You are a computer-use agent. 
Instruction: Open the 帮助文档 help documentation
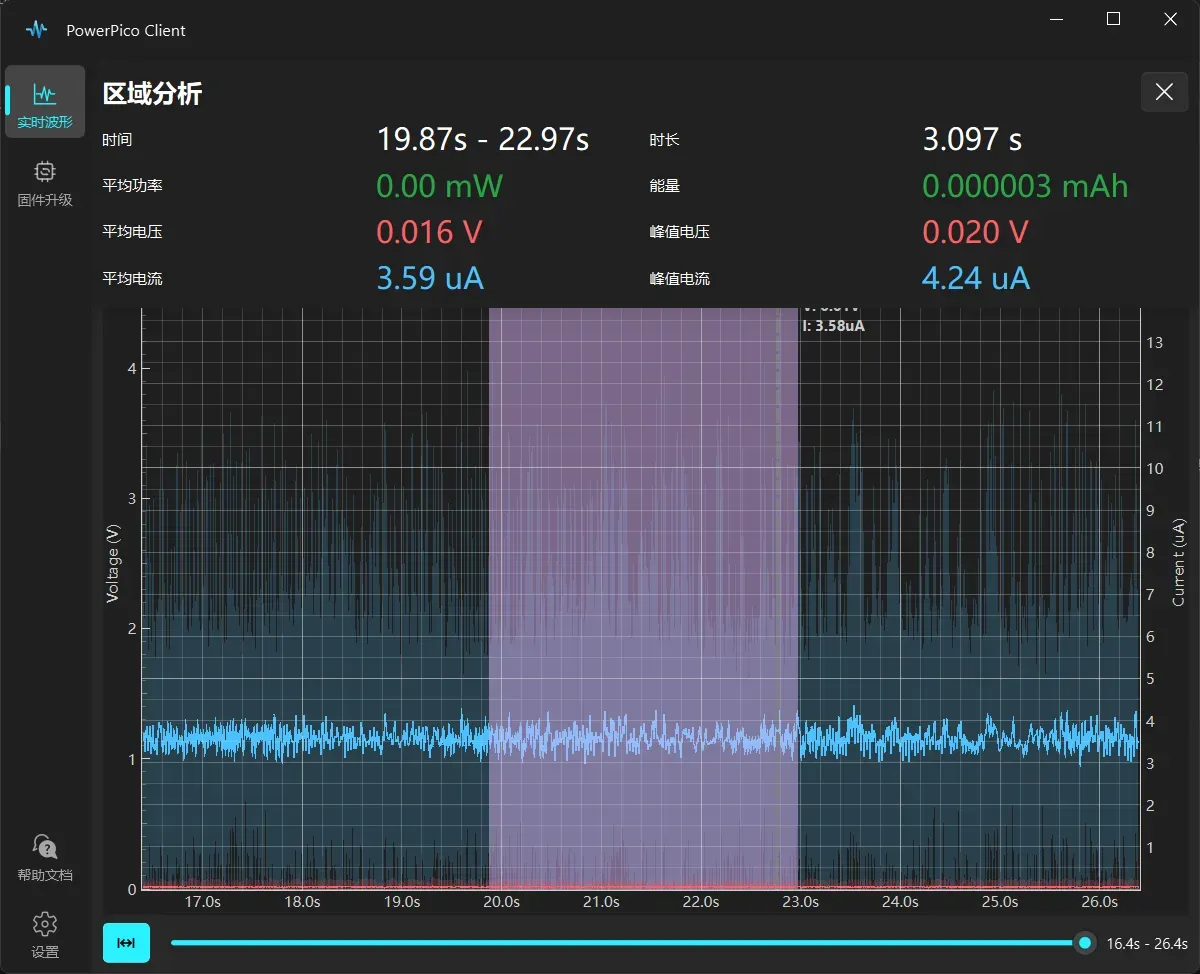(x=44, y=857)
